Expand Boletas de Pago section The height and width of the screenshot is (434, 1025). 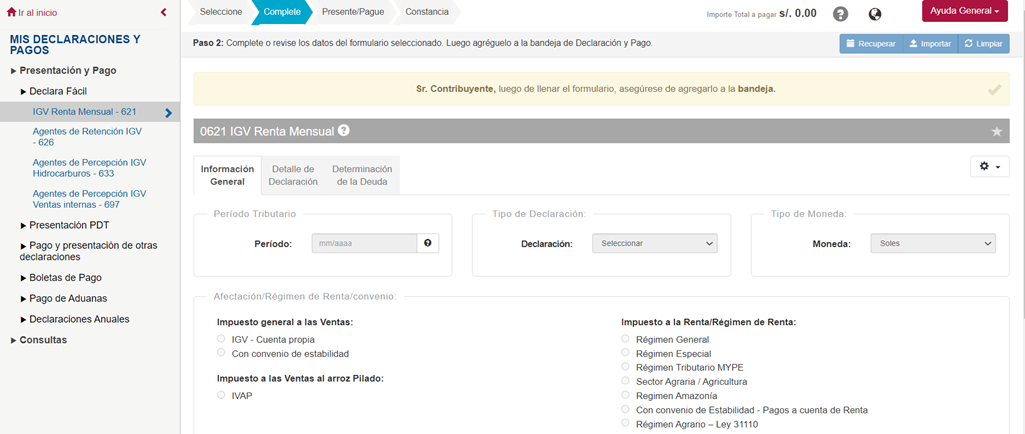(x=61, y=277)
